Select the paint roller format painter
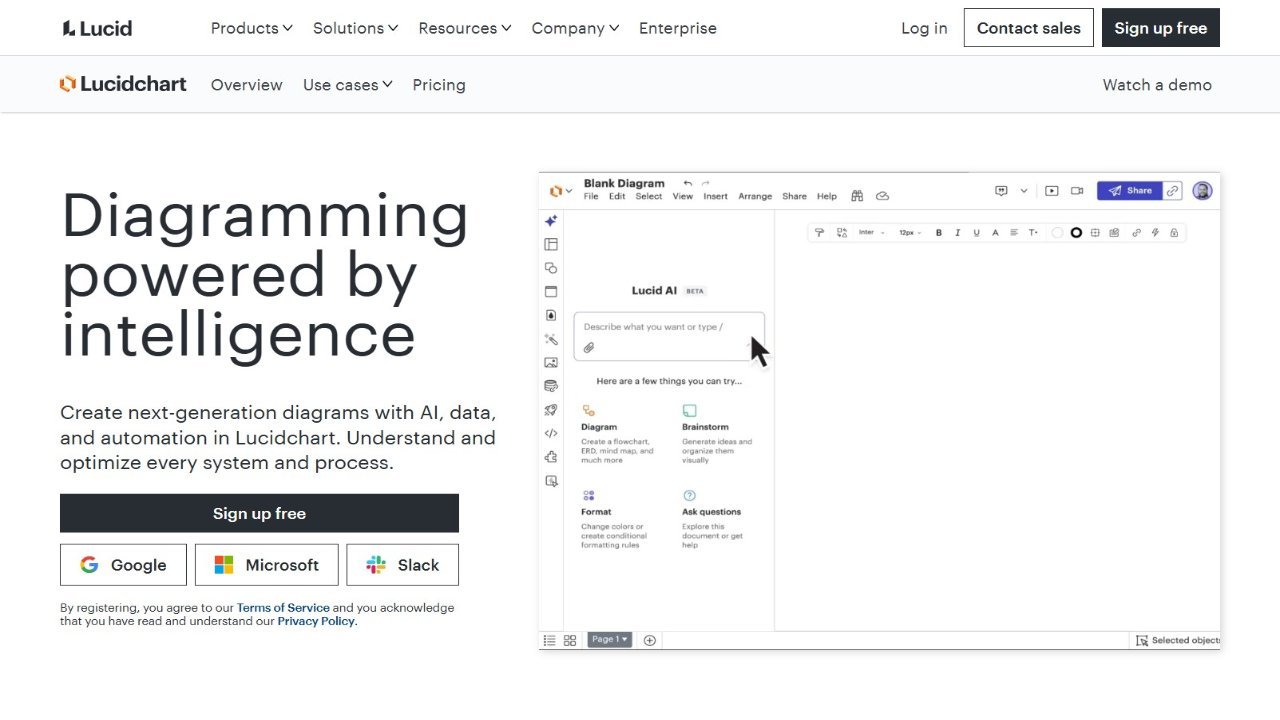The width and height of the screenshot is (1280, 720). pyautogui.click(x=819, y=233)
